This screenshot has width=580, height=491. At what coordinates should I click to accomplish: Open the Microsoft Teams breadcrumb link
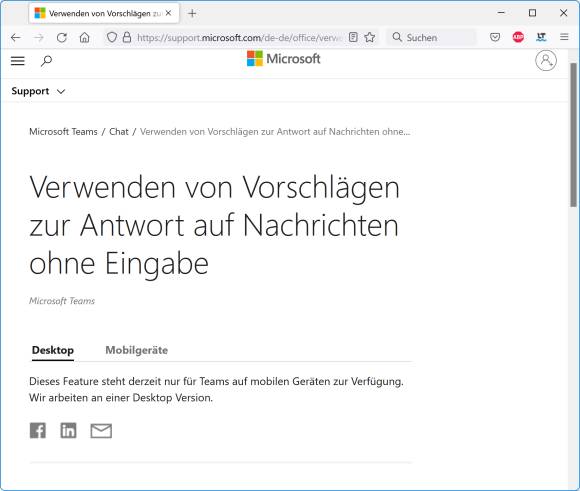[x=63, y=132]
